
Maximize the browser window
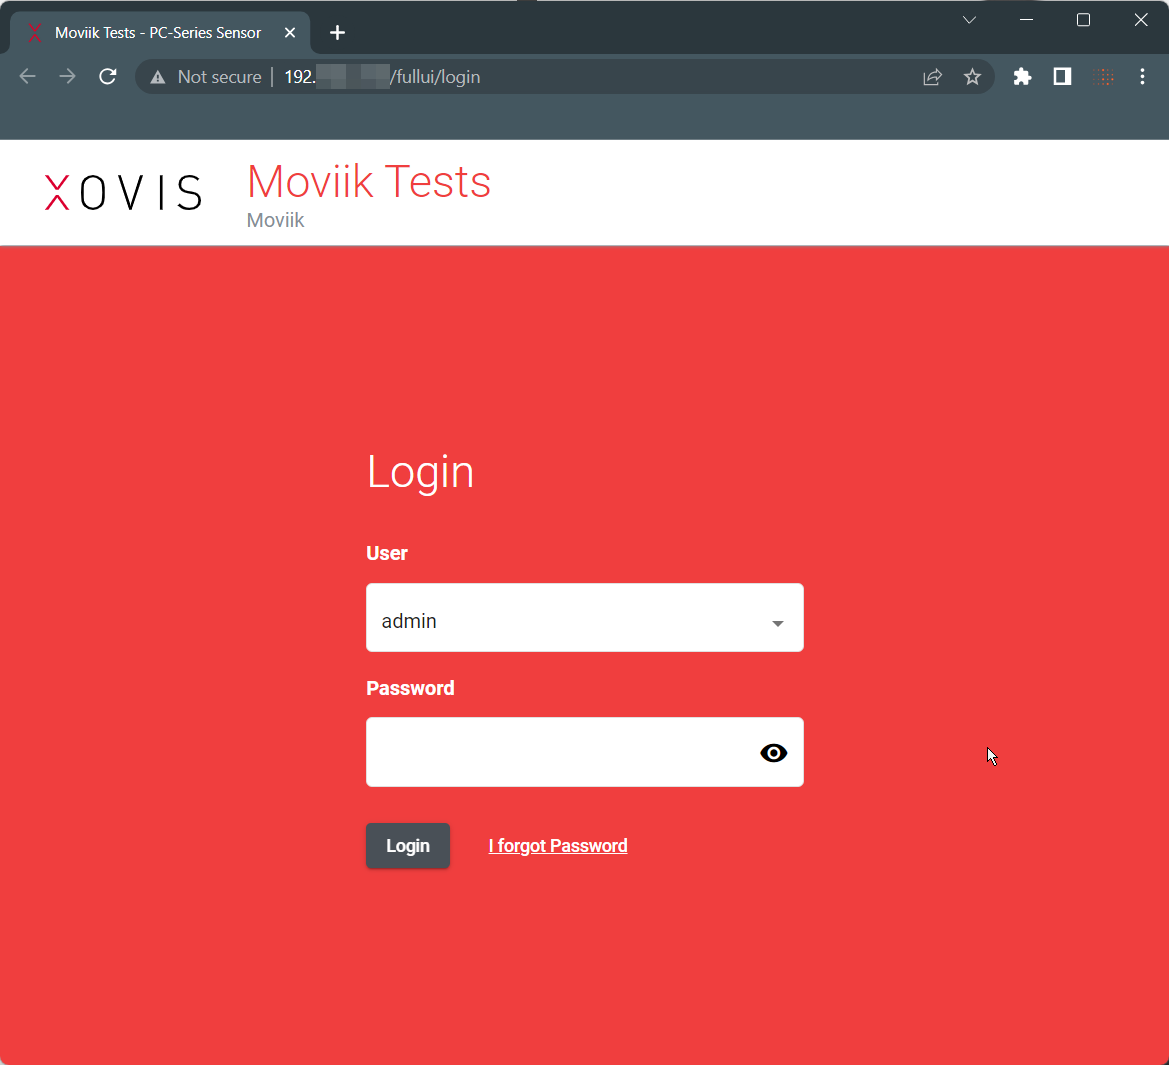[x=1083, y=20]
